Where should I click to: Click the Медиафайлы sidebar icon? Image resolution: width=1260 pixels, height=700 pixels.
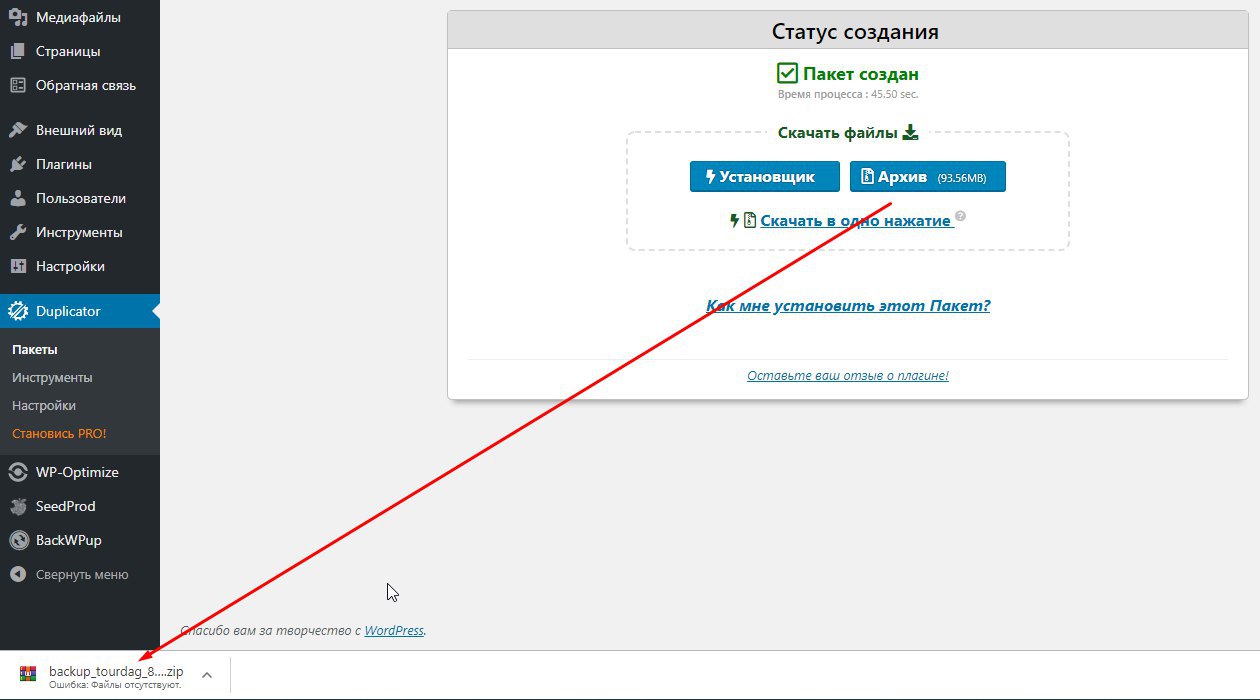coord(18,17)
